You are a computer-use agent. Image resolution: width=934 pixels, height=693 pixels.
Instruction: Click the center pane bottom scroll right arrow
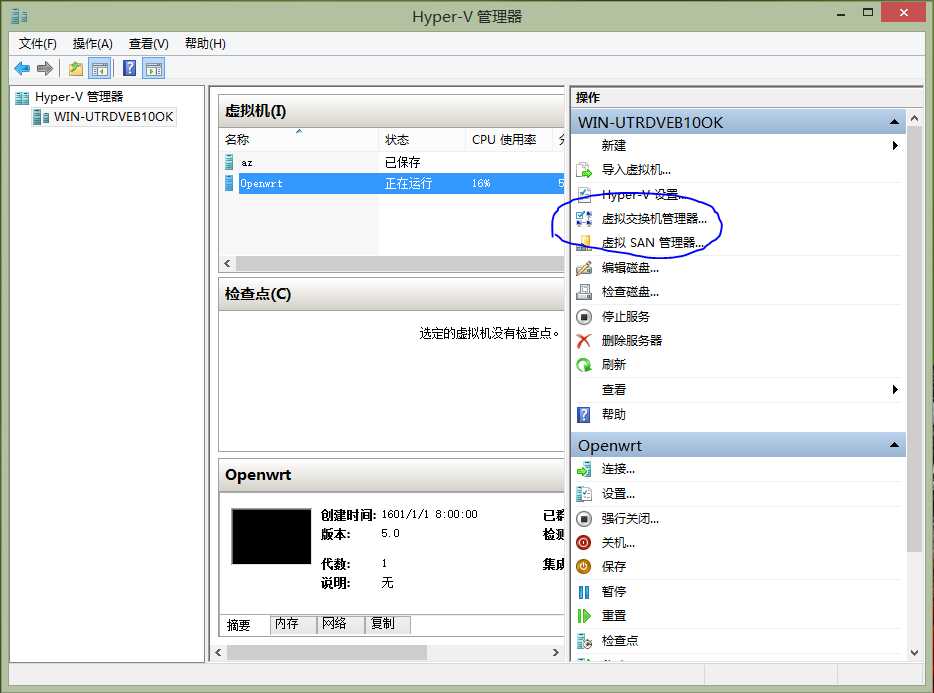556,652
